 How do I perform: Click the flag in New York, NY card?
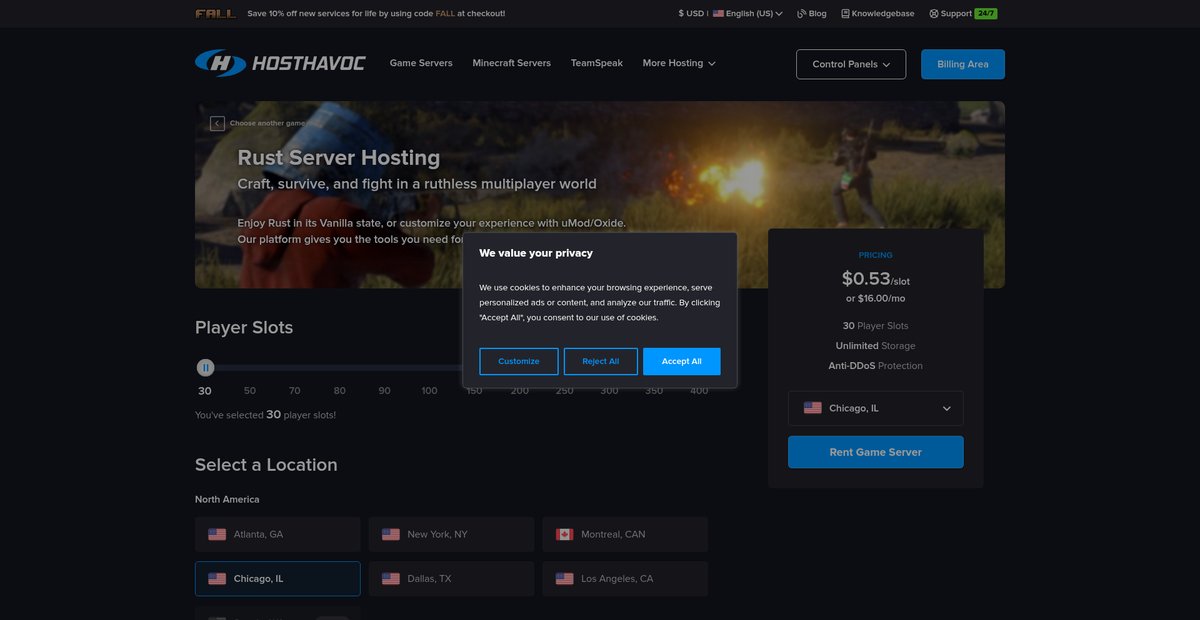click(x=391, y=534)
